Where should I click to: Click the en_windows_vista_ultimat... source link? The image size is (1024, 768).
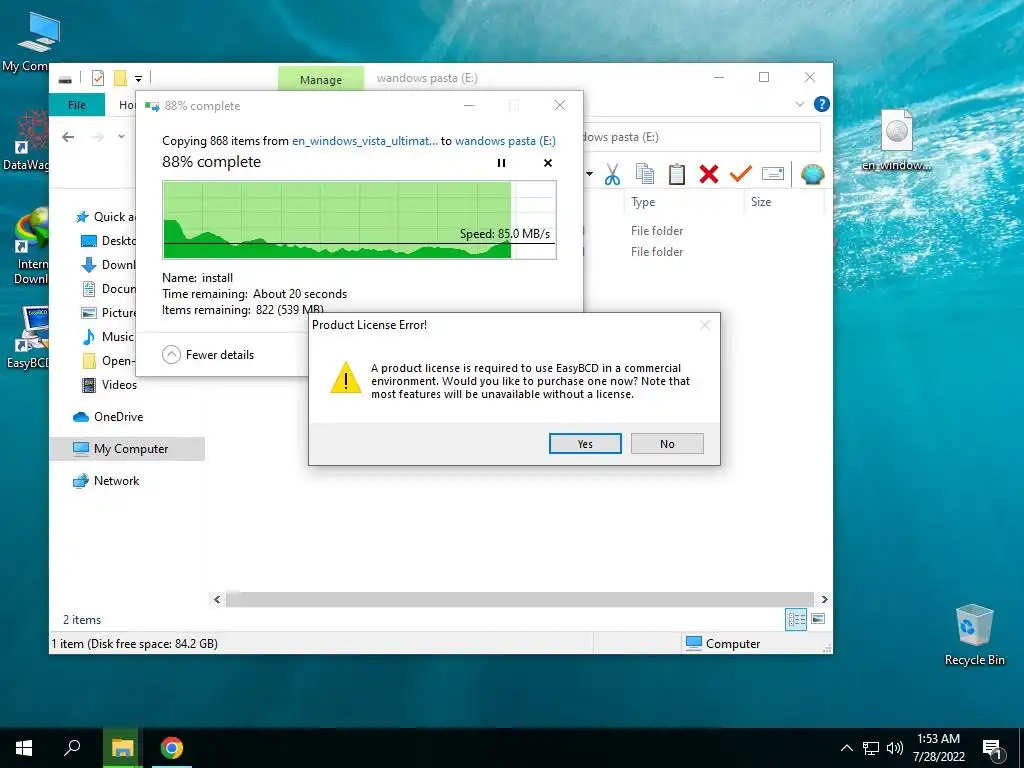click(x=365, y=140)
